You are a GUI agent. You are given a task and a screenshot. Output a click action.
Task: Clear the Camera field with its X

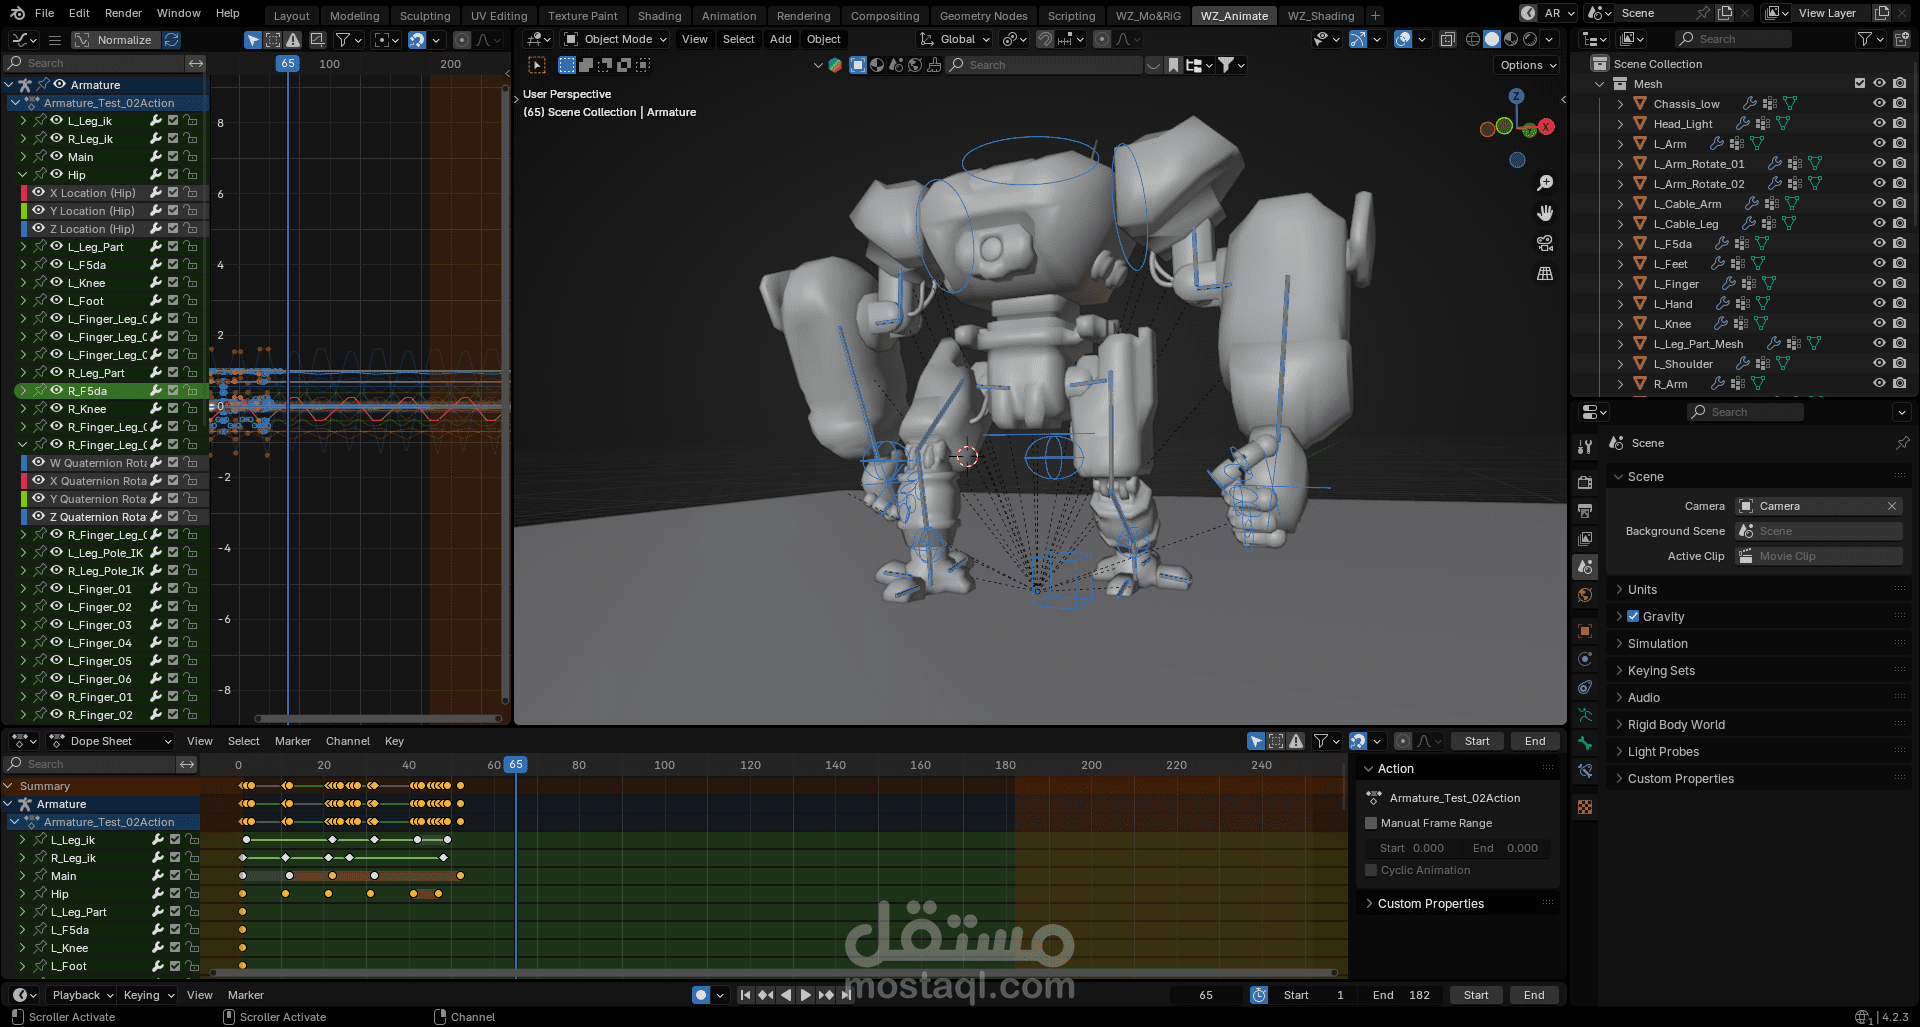pyautogui.click(x=1892, y=506)
